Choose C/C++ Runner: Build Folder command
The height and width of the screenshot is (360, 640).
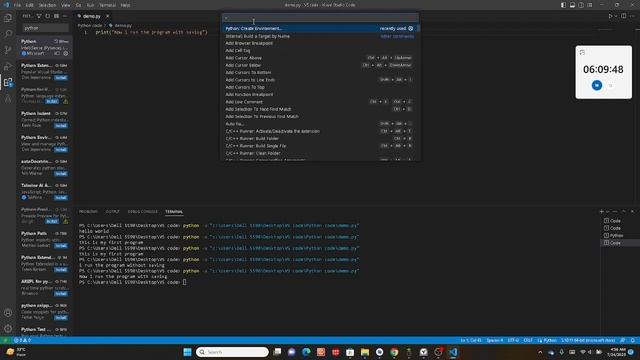coord(320,138)
